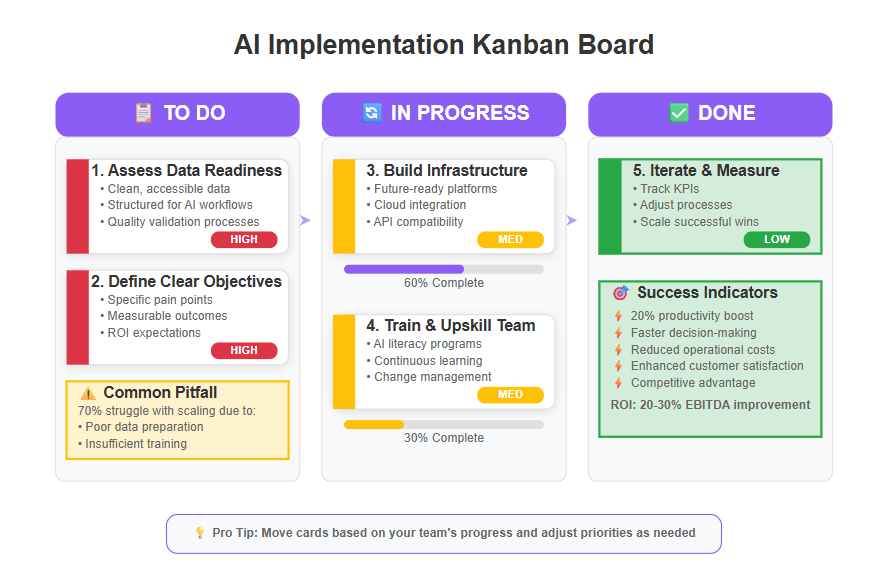Click the arrow between IN PROGRESS and DONE
Image resolution: width=889 pixels, height=576 pixels.
572,220
